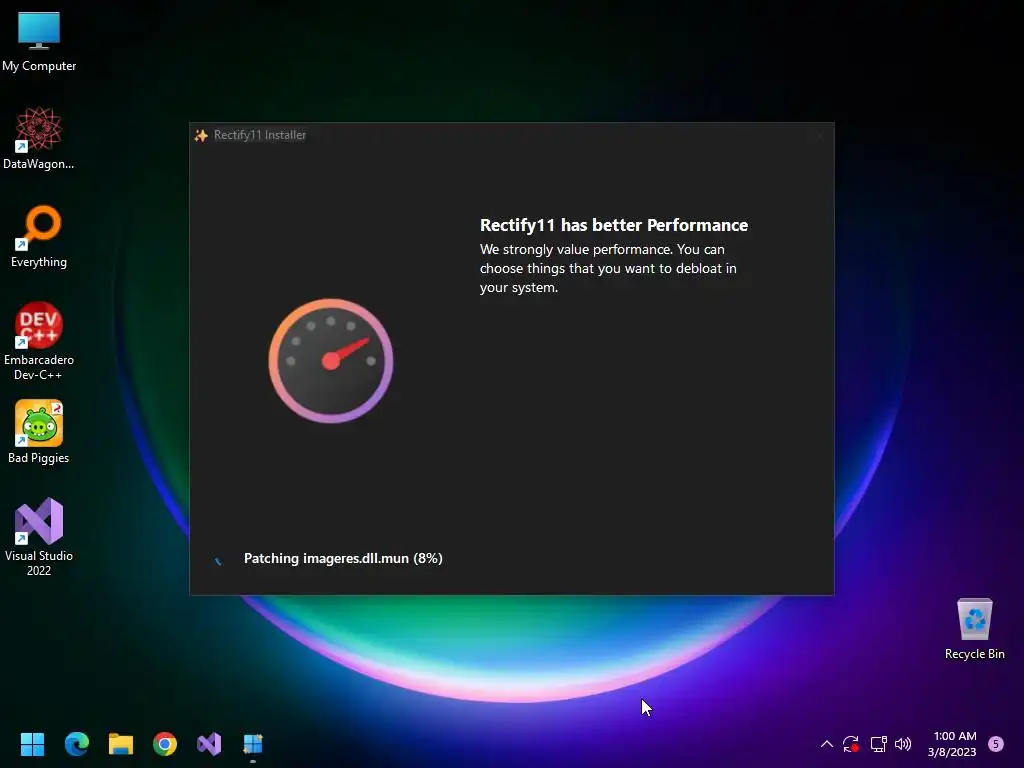Open File Explorer from taskbar

[x=121, y=744]
